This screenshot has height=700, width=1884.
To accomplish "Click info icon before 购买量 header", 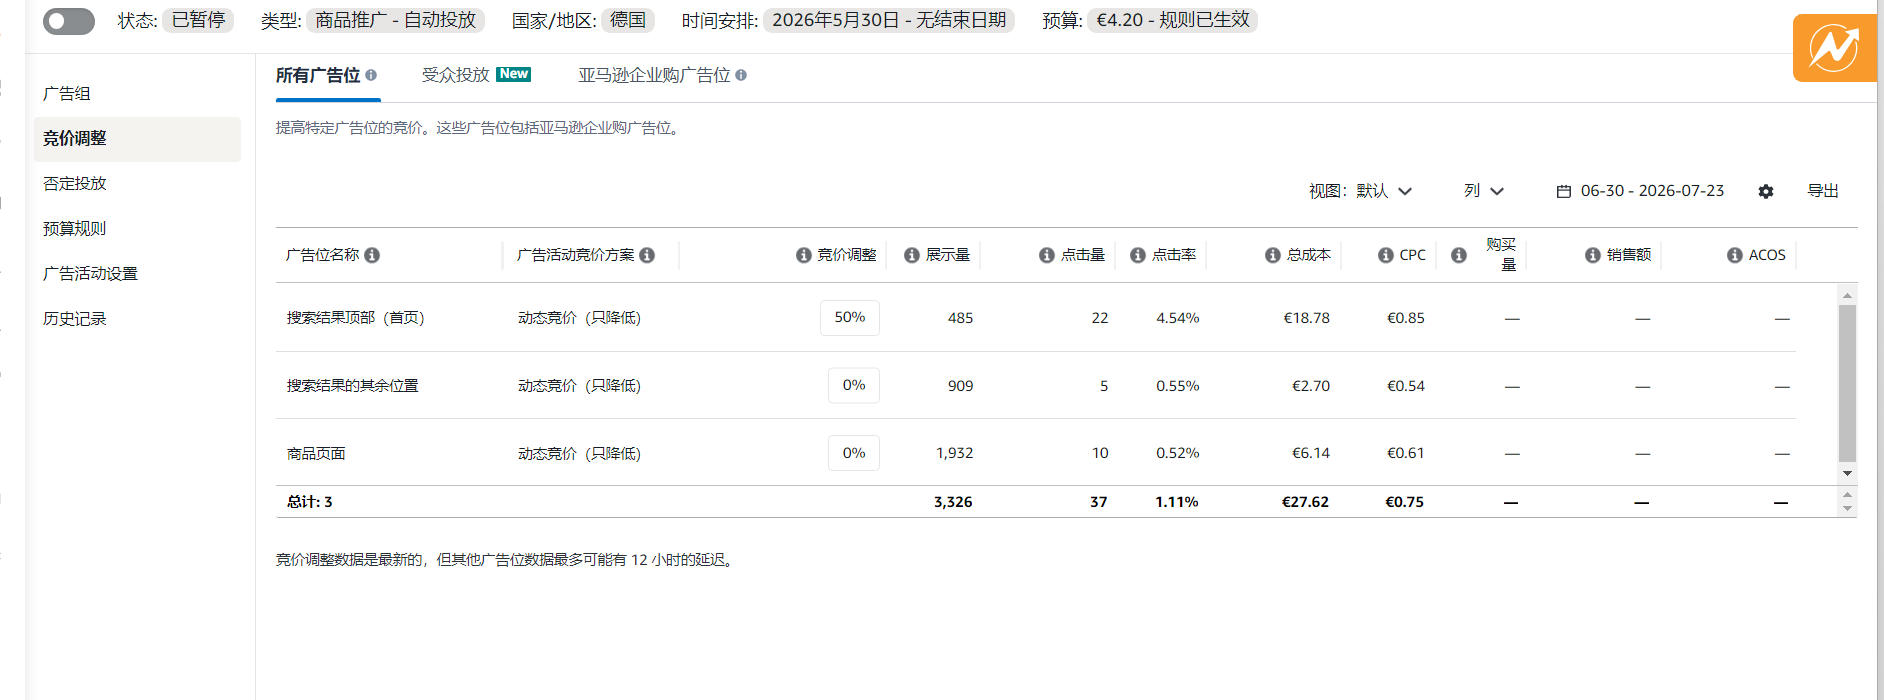I will click(1459, 255).
